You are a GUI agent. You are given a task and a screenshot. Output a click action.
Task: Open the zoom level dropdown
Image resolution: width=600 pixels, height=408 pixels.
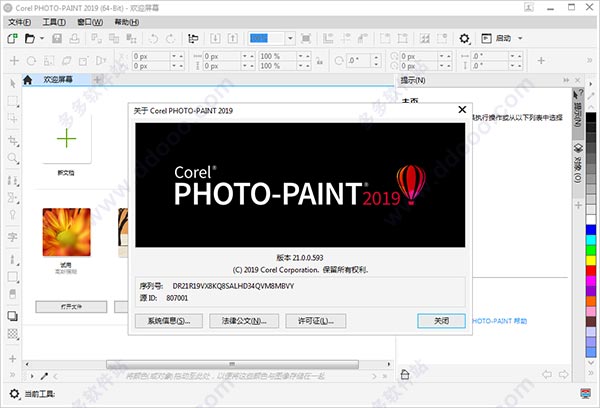click(x=290, y=38)
